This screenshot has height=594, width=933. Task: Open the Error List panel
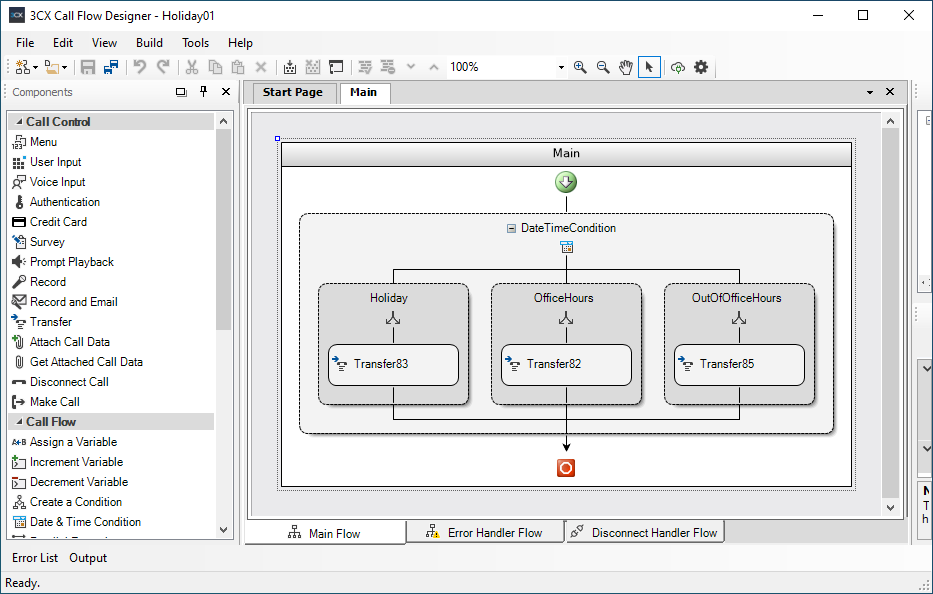point(35,558)
